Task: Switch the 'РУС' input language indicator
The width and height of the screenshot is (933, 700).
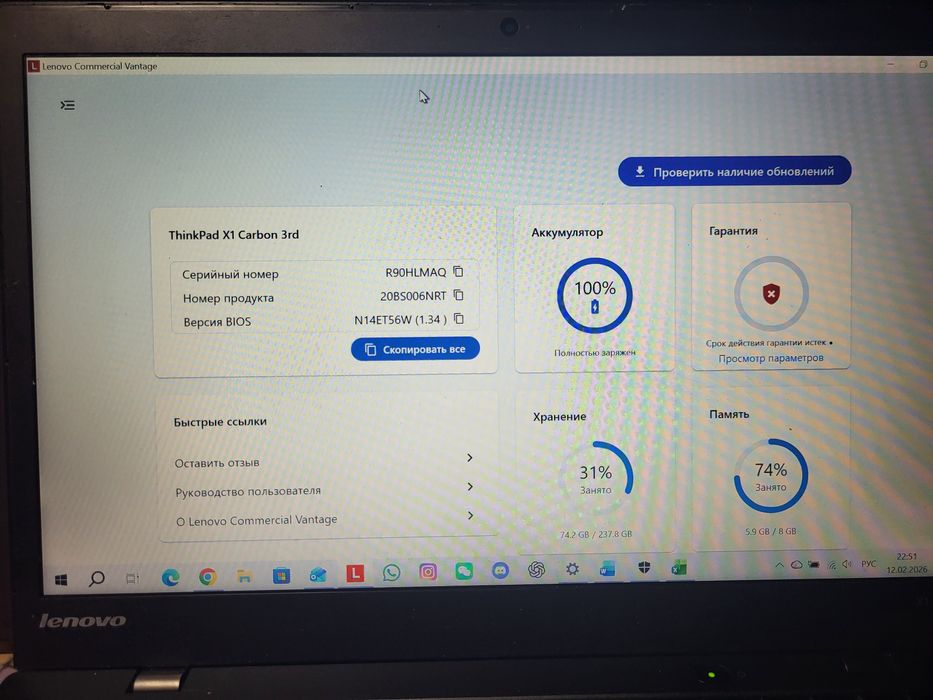Action: (x=869, y=564)
